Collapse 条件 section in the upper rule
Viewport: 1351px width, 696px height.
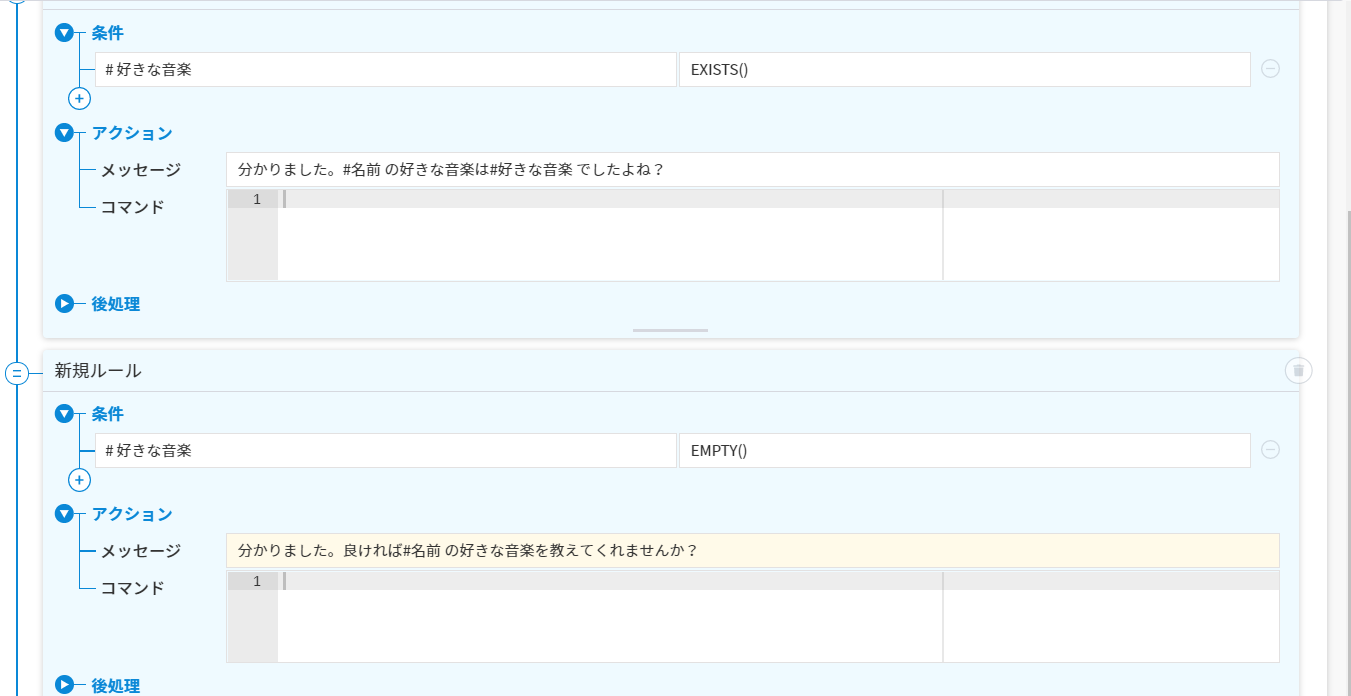[x=65, y=33]
